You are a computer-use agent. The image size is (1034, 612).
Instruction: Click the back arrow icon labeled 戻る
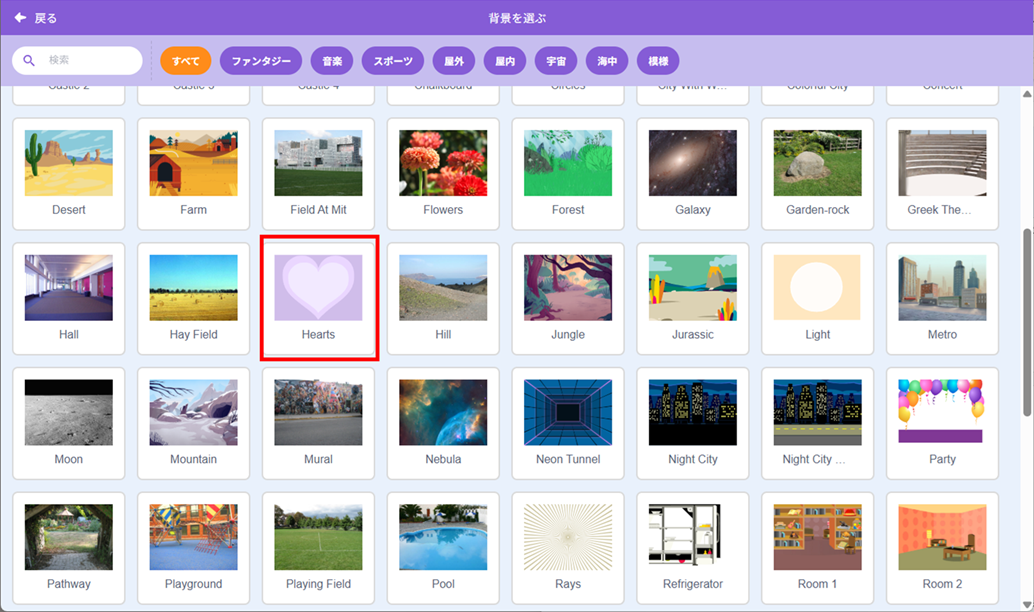point(20,18)
